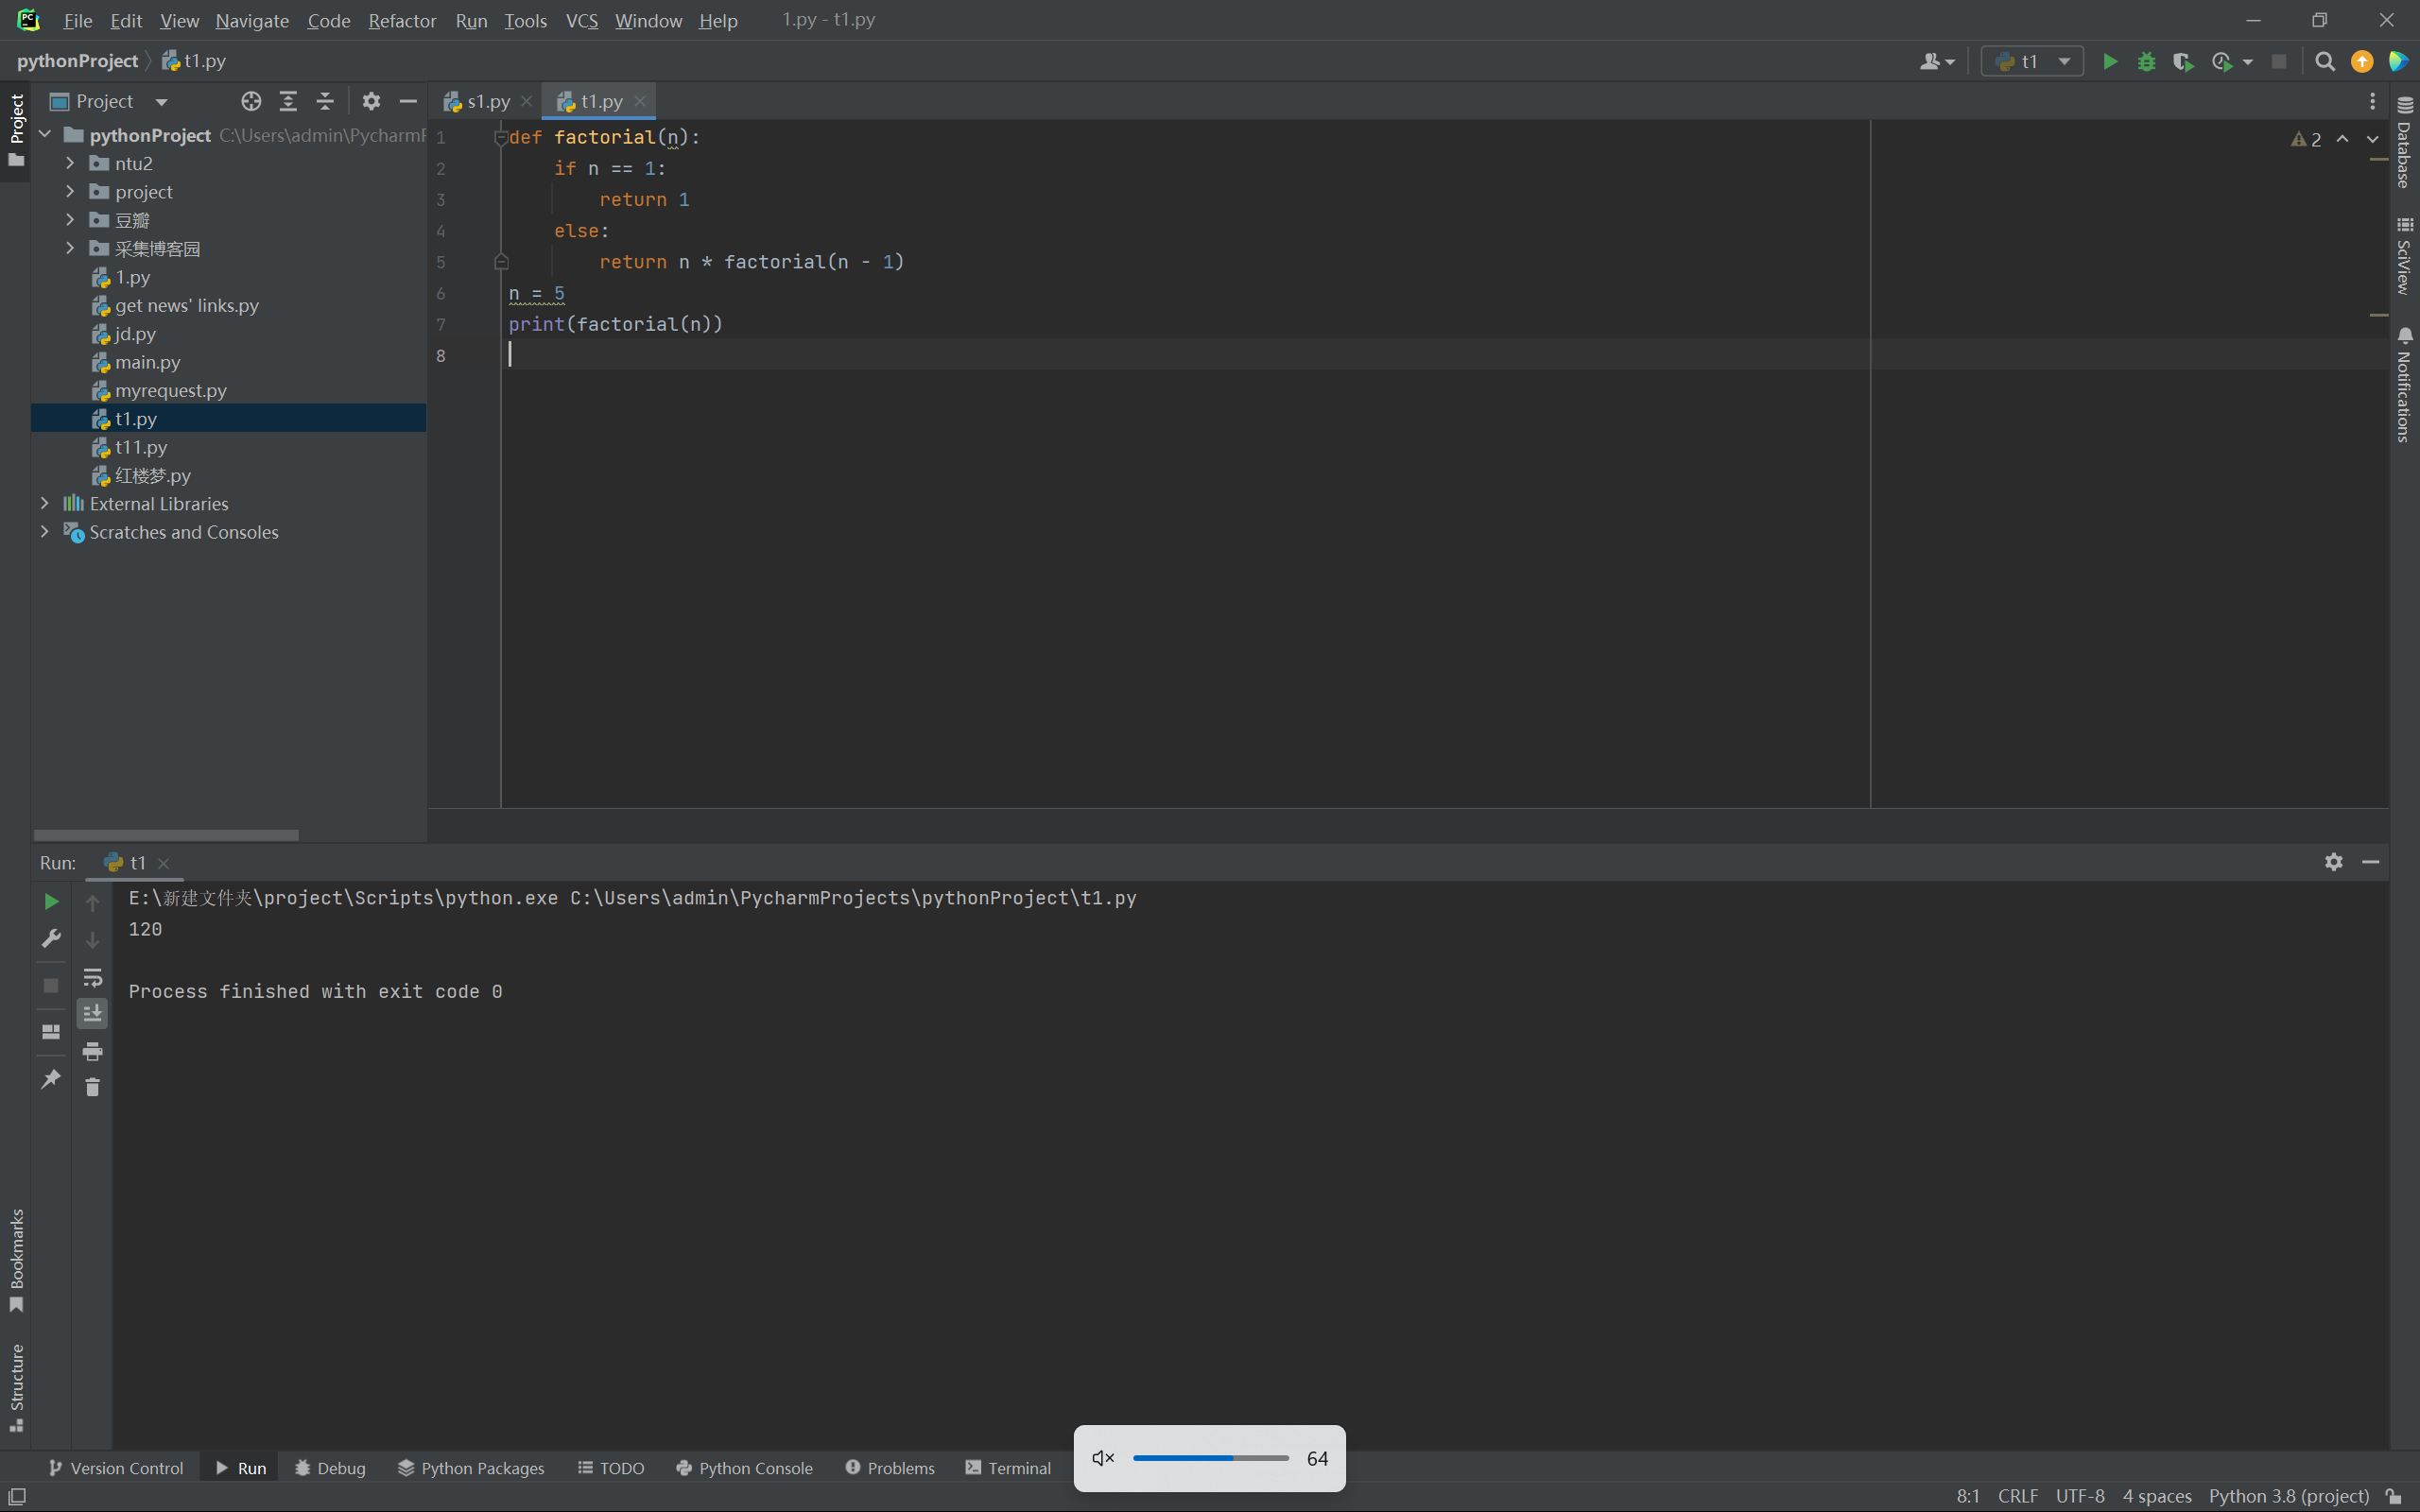Toggle soft-wrap in the Run console

[92, 977]
